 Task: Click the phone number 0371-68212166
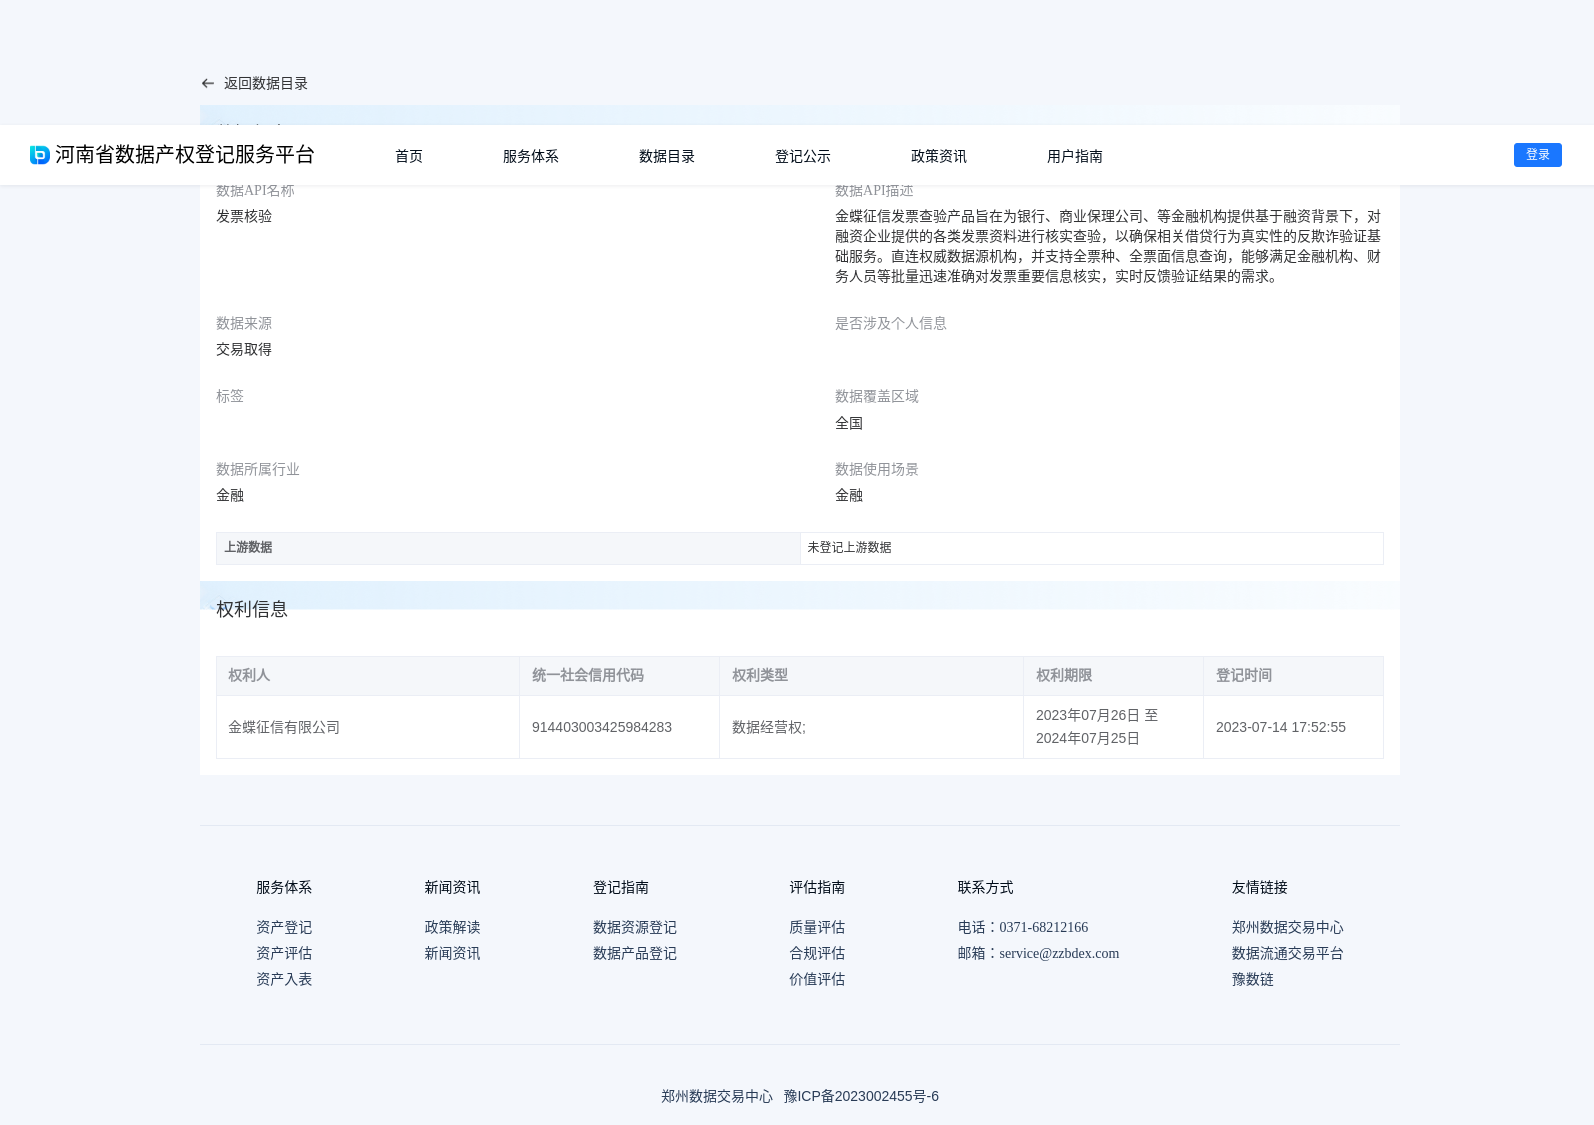point(1043,928)
